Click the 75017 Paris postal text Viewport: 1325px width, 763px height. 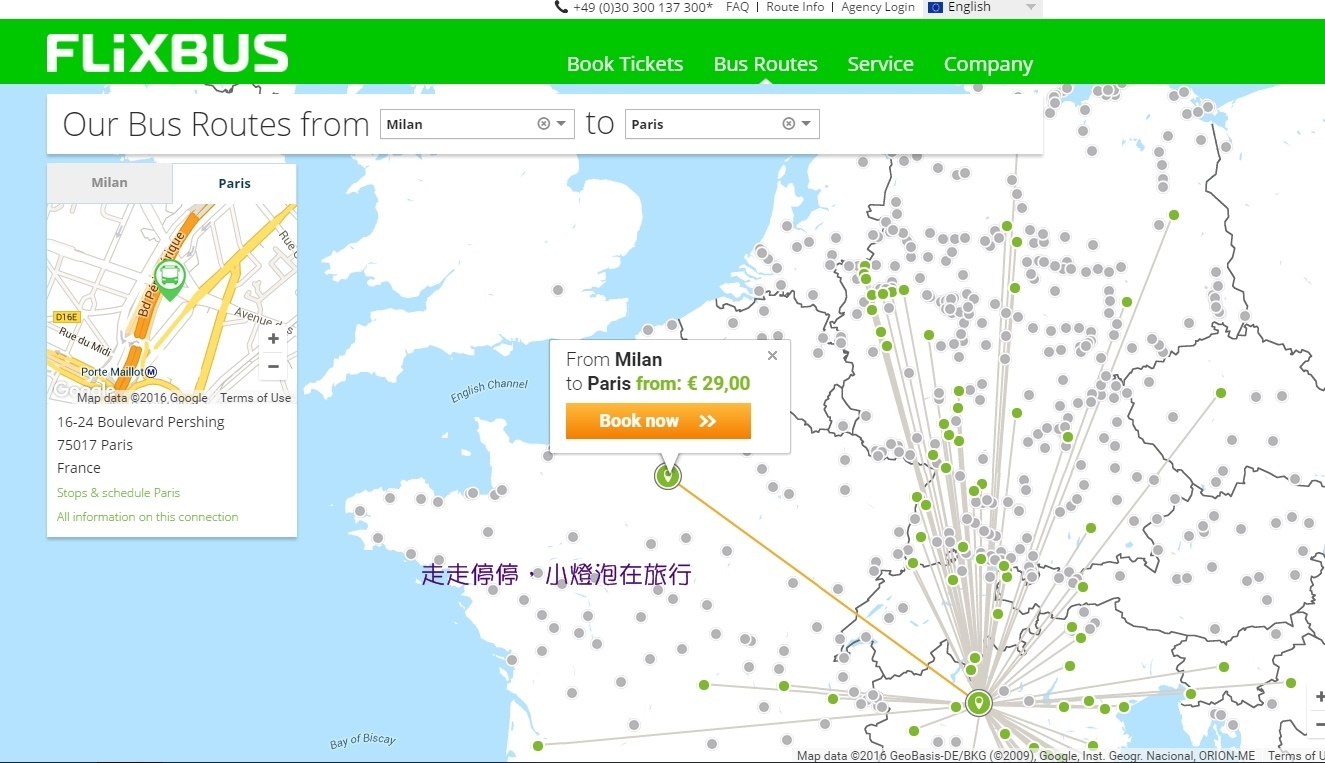(x=95, y=445)
